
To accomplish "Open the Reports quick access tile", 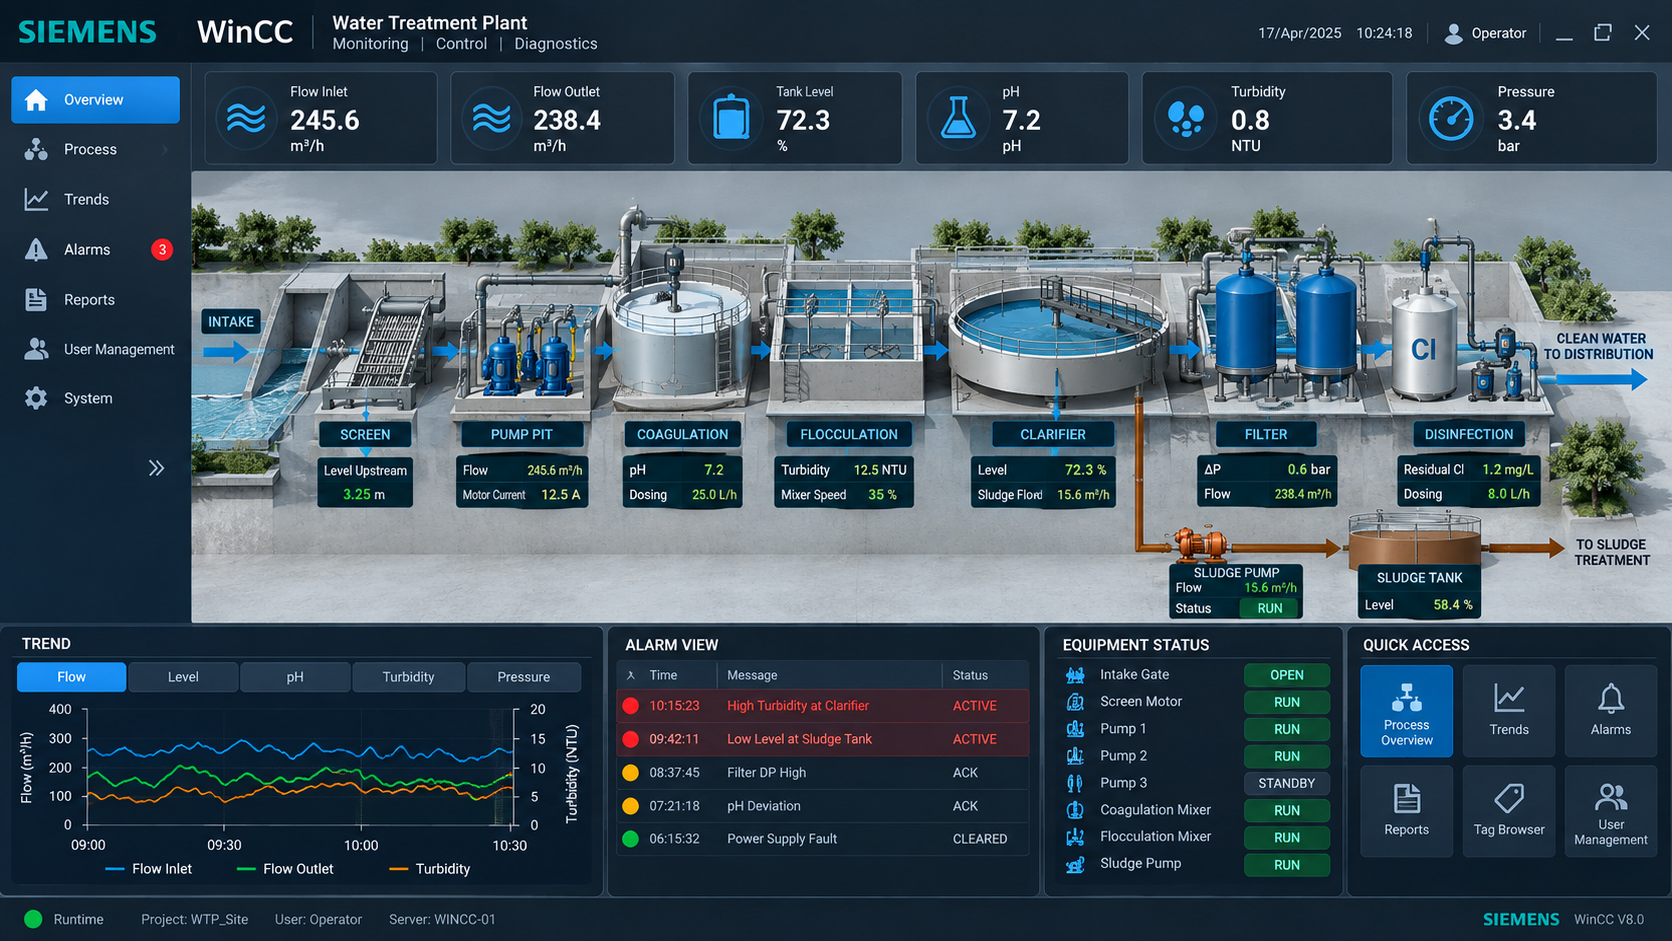I will (x=1406, y=811).
